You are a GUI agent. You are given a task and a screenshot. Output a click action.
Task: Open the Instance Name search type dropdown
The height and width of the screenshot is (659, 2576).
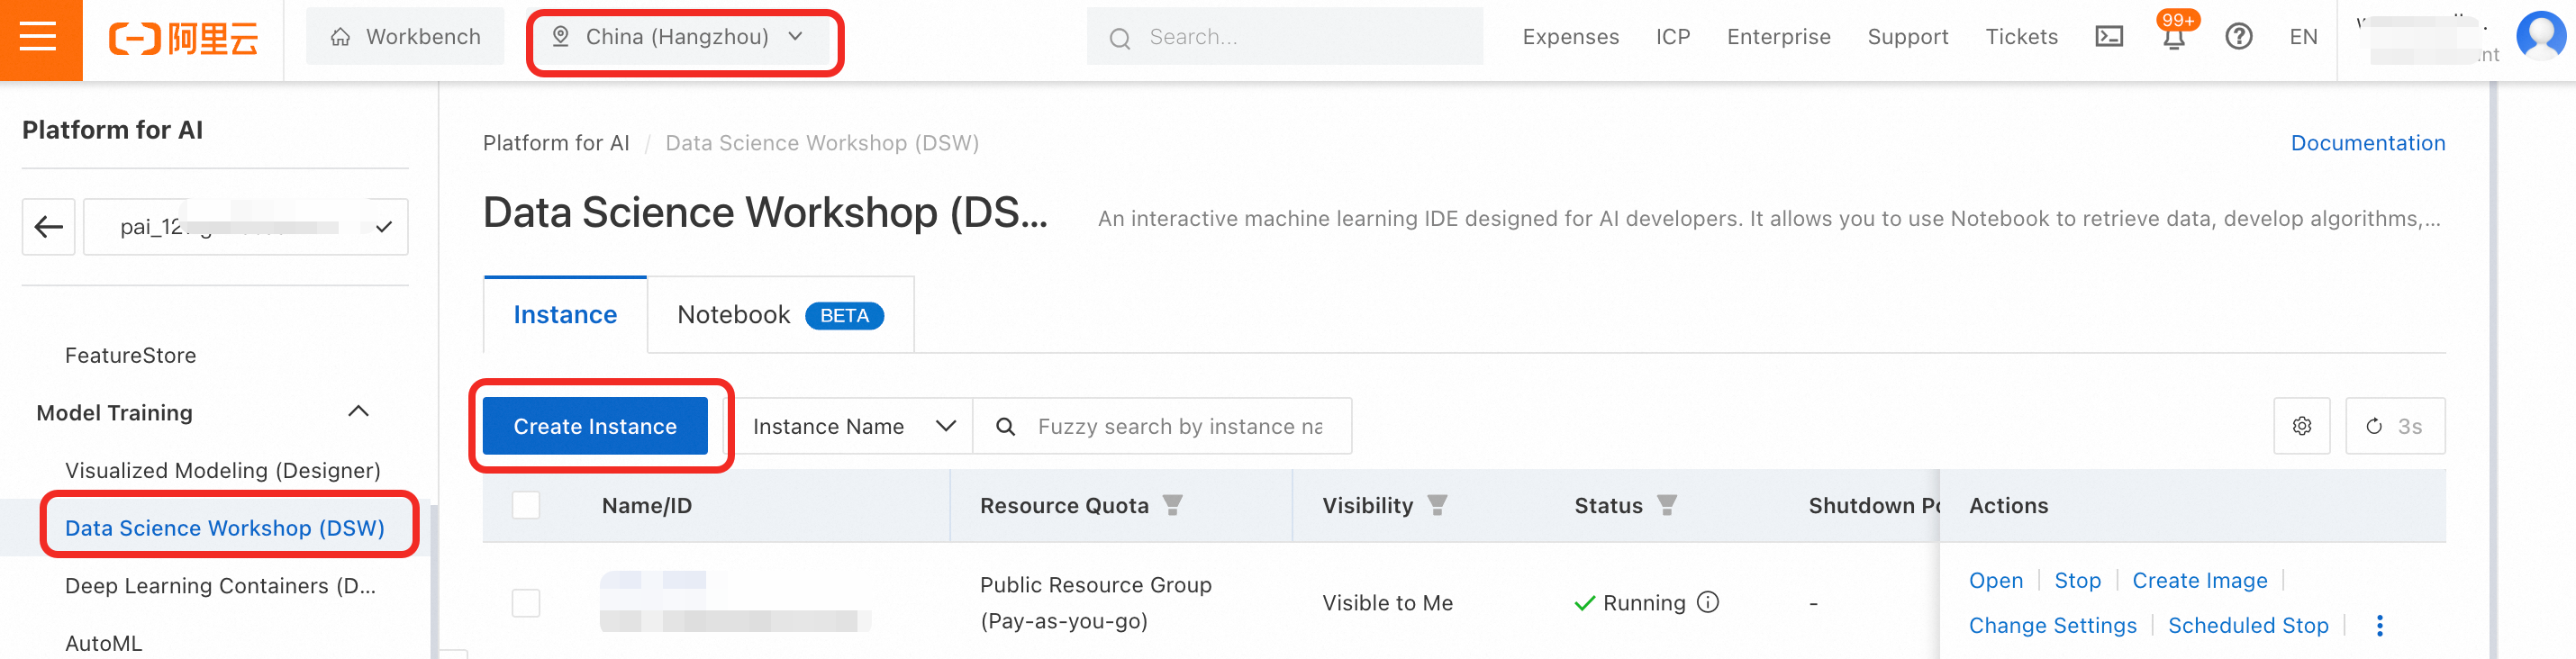(x=852, y=426)
